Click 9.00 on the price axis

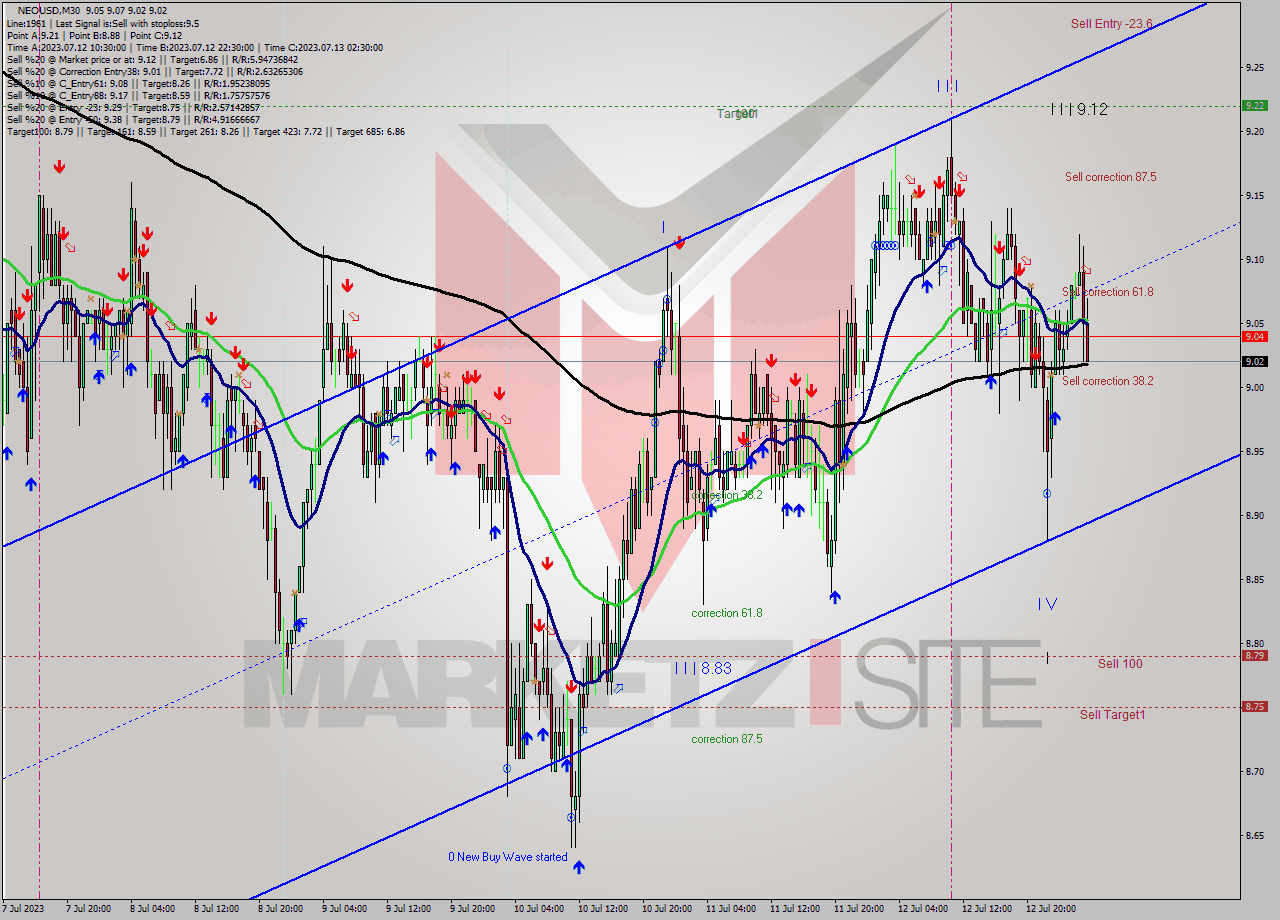point(1256,387)
